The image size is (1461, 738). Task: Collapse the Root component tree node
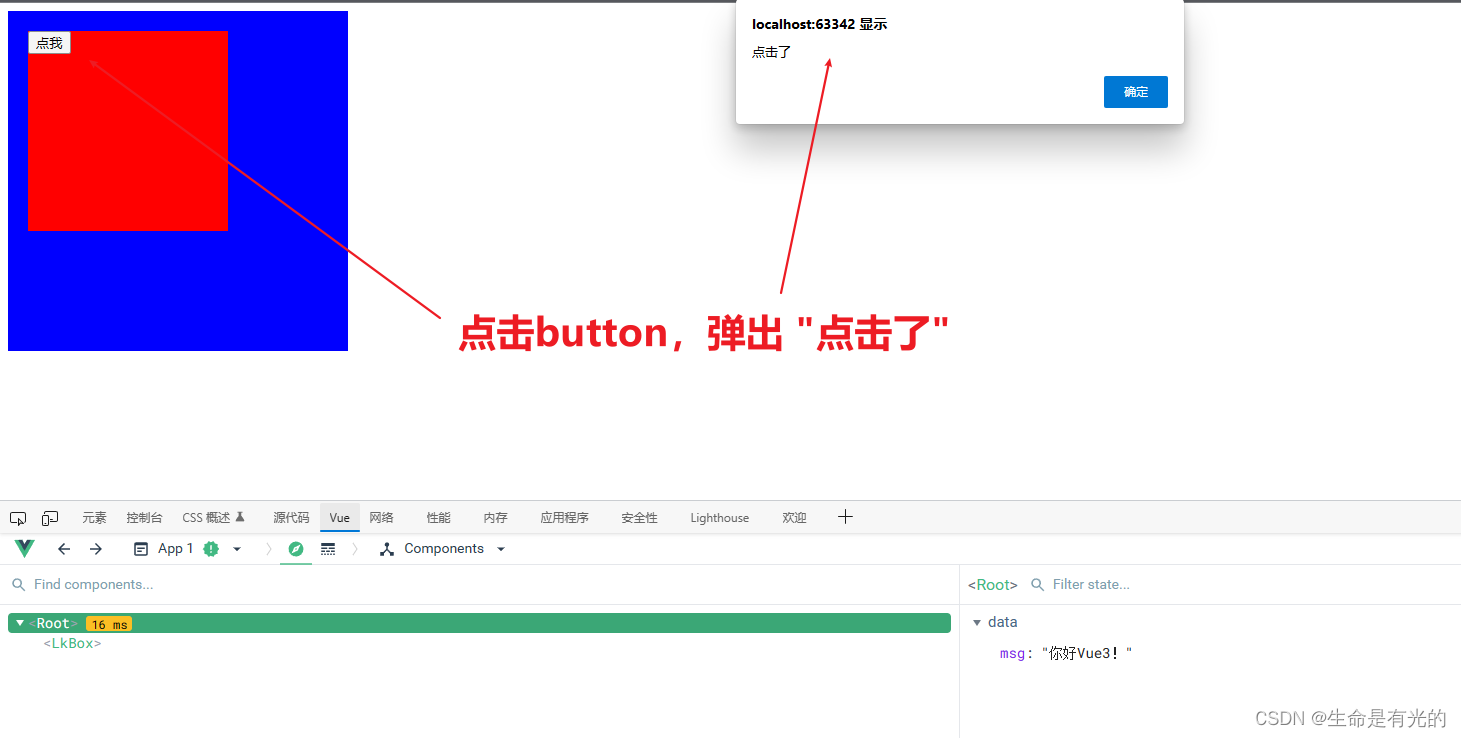(20, 623)
